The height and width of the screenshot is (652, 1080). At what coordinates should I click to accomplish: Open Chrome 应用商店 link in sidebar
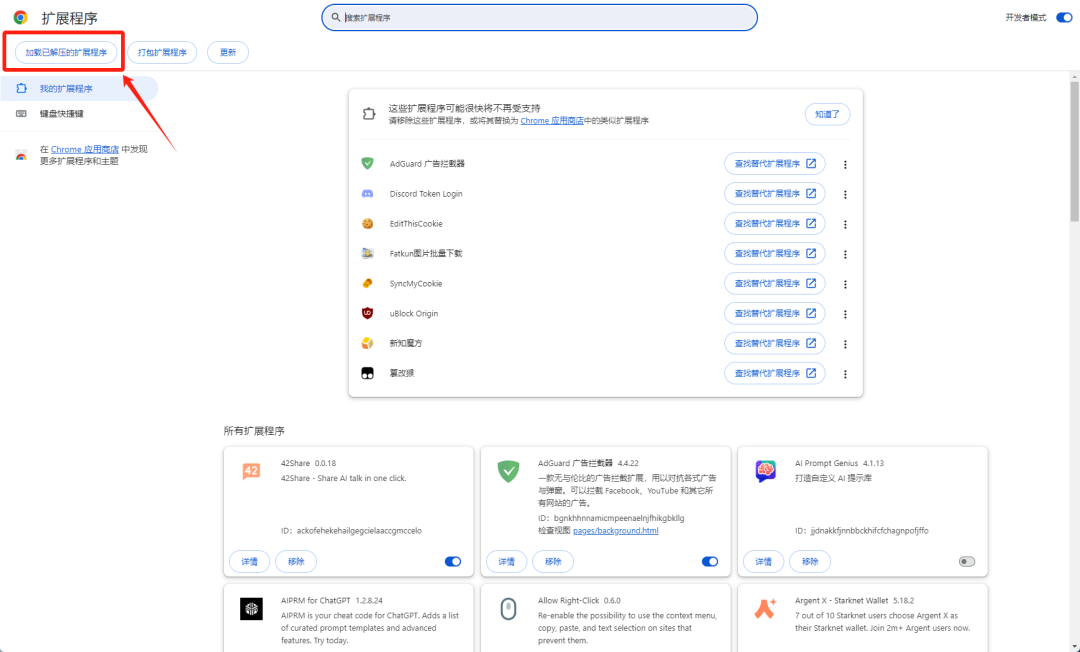[85, 149]
